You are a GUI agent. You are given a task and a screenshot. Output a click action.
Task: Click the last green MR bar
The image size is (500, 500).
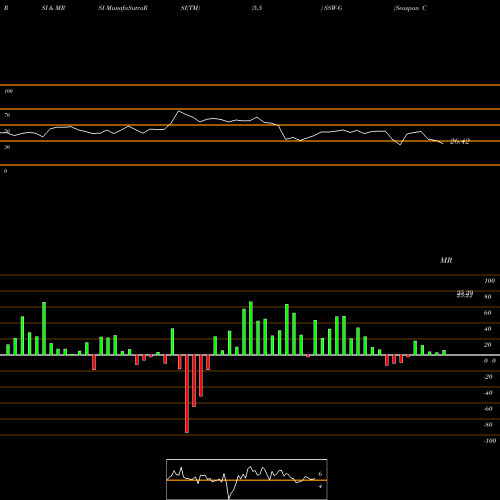(x=444, y=353)
